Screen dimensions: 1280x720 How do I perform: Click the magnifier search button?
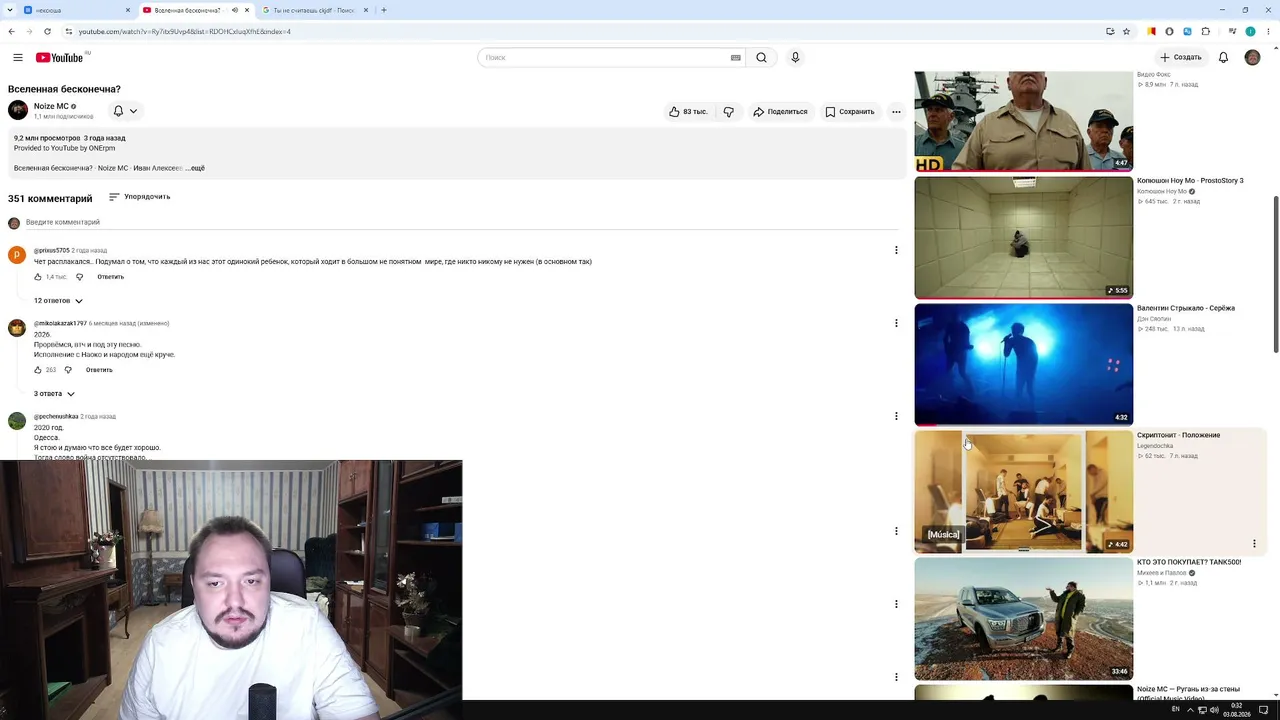click(761, 58)
